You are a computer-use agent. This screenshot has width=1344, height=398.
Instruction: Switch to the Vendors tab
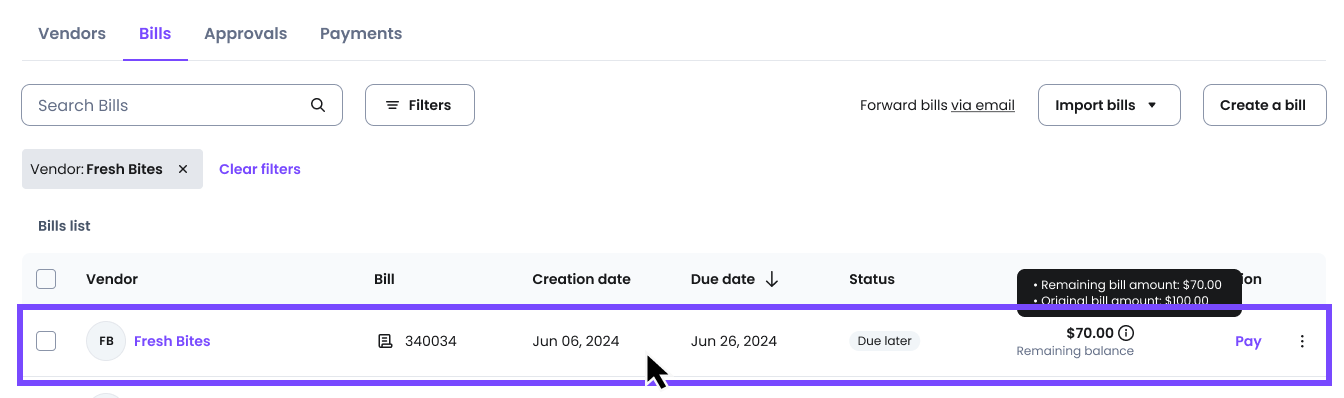(x=72, y=33)
